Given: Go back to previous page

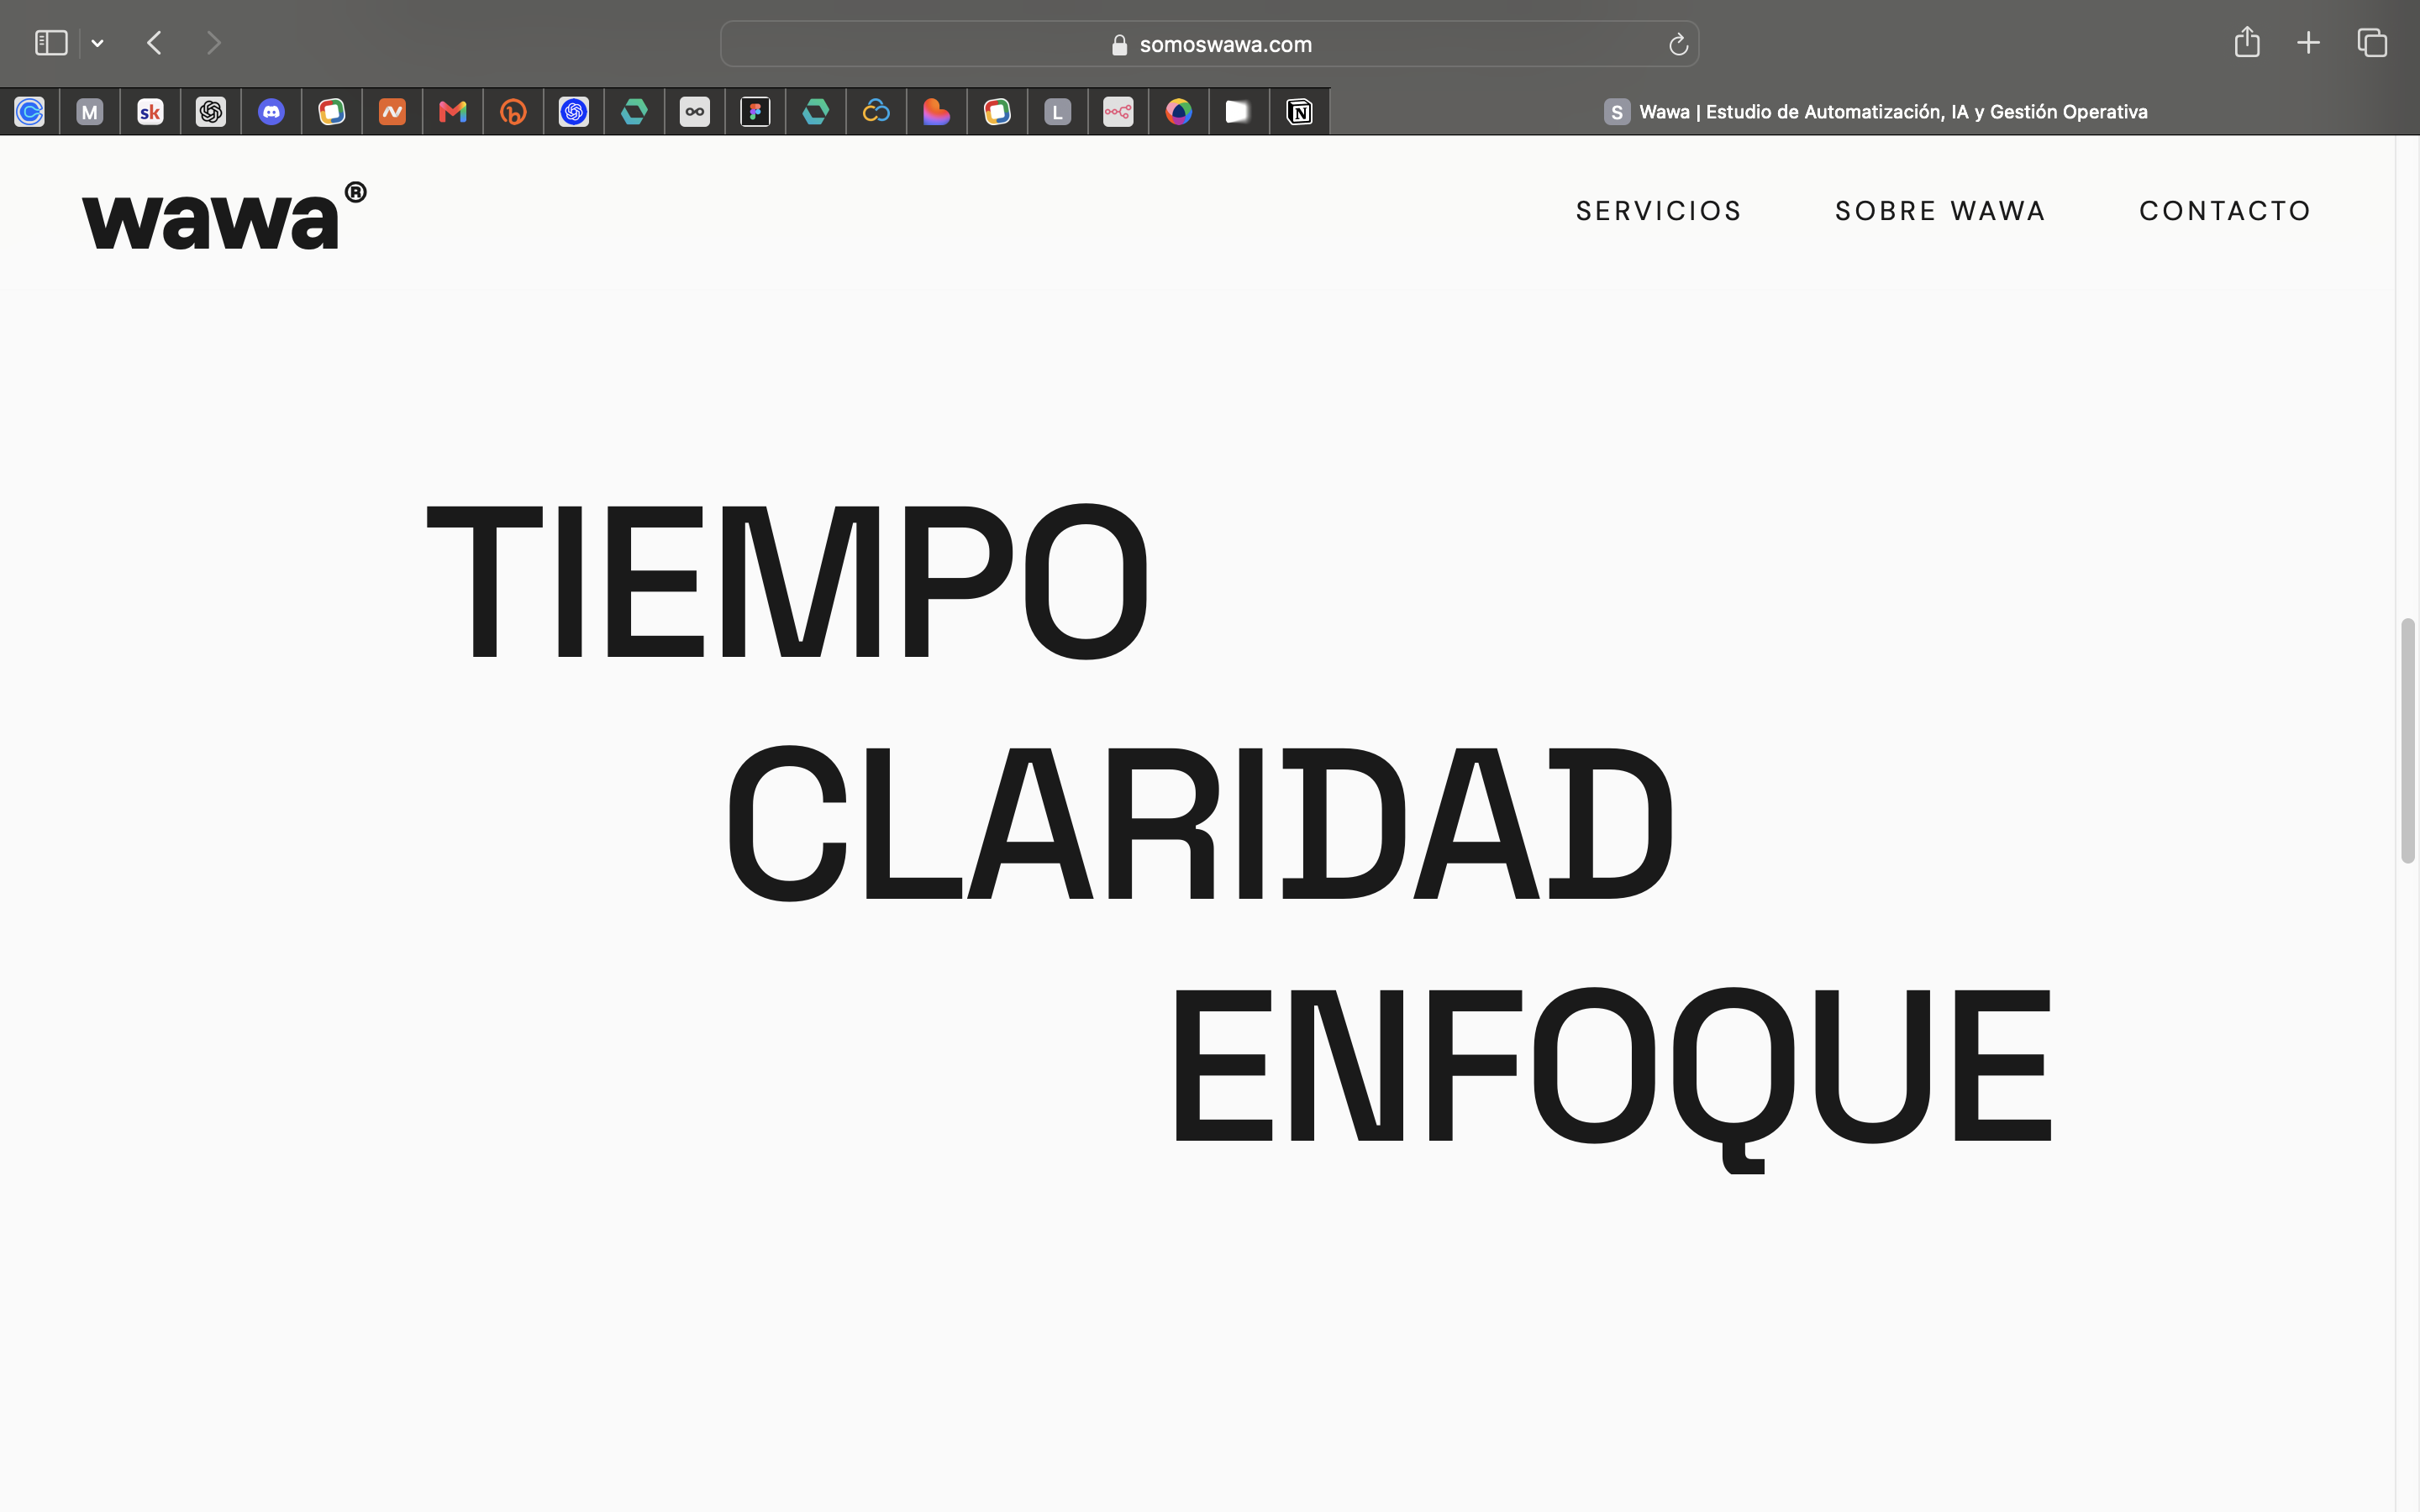Looking at the screenshot, I should pyautogui.click(x=154, y=43).
